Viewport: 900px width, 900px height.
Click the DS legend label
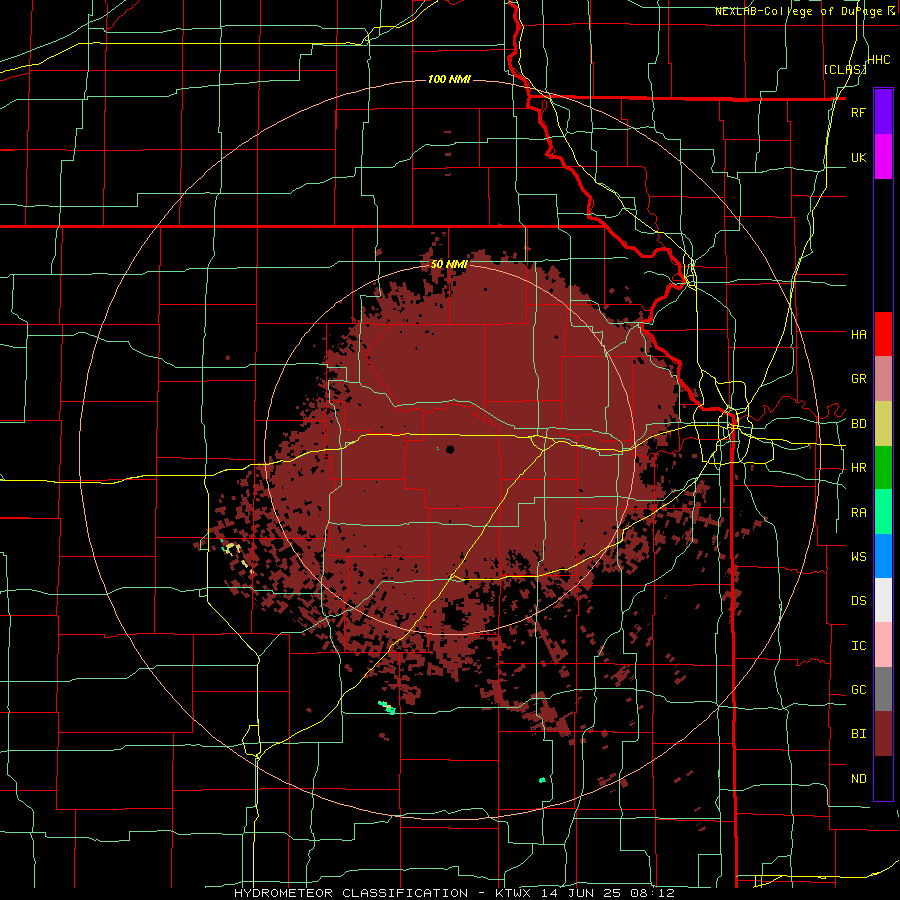pos(858,601)
